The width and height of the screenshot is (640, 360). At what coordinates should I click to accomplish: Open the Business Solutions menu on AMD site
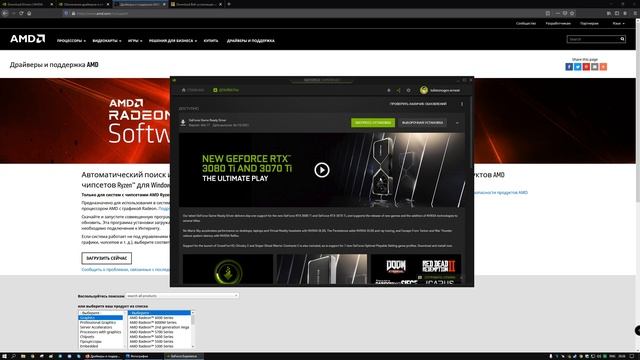(x=173, y=41)
